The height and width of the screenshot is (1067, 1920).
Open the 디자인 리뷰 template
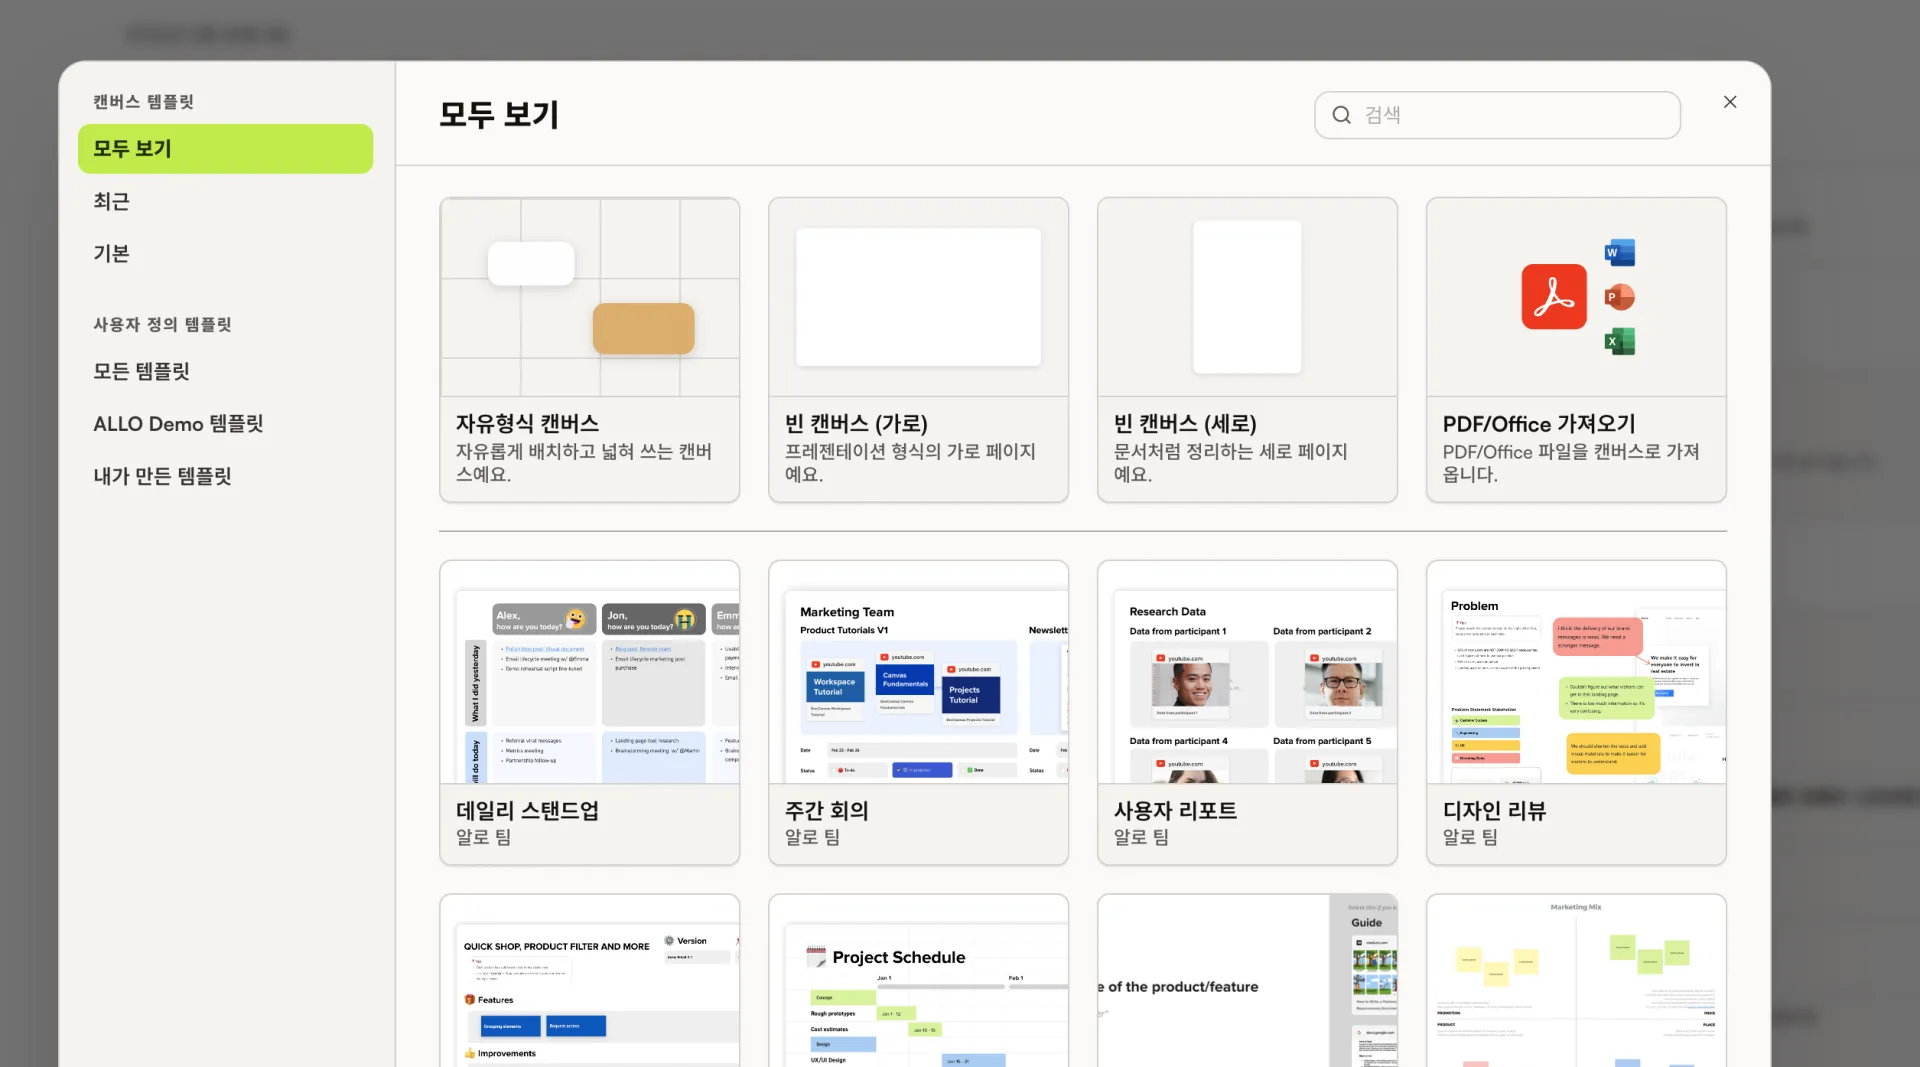point(1576,712)
